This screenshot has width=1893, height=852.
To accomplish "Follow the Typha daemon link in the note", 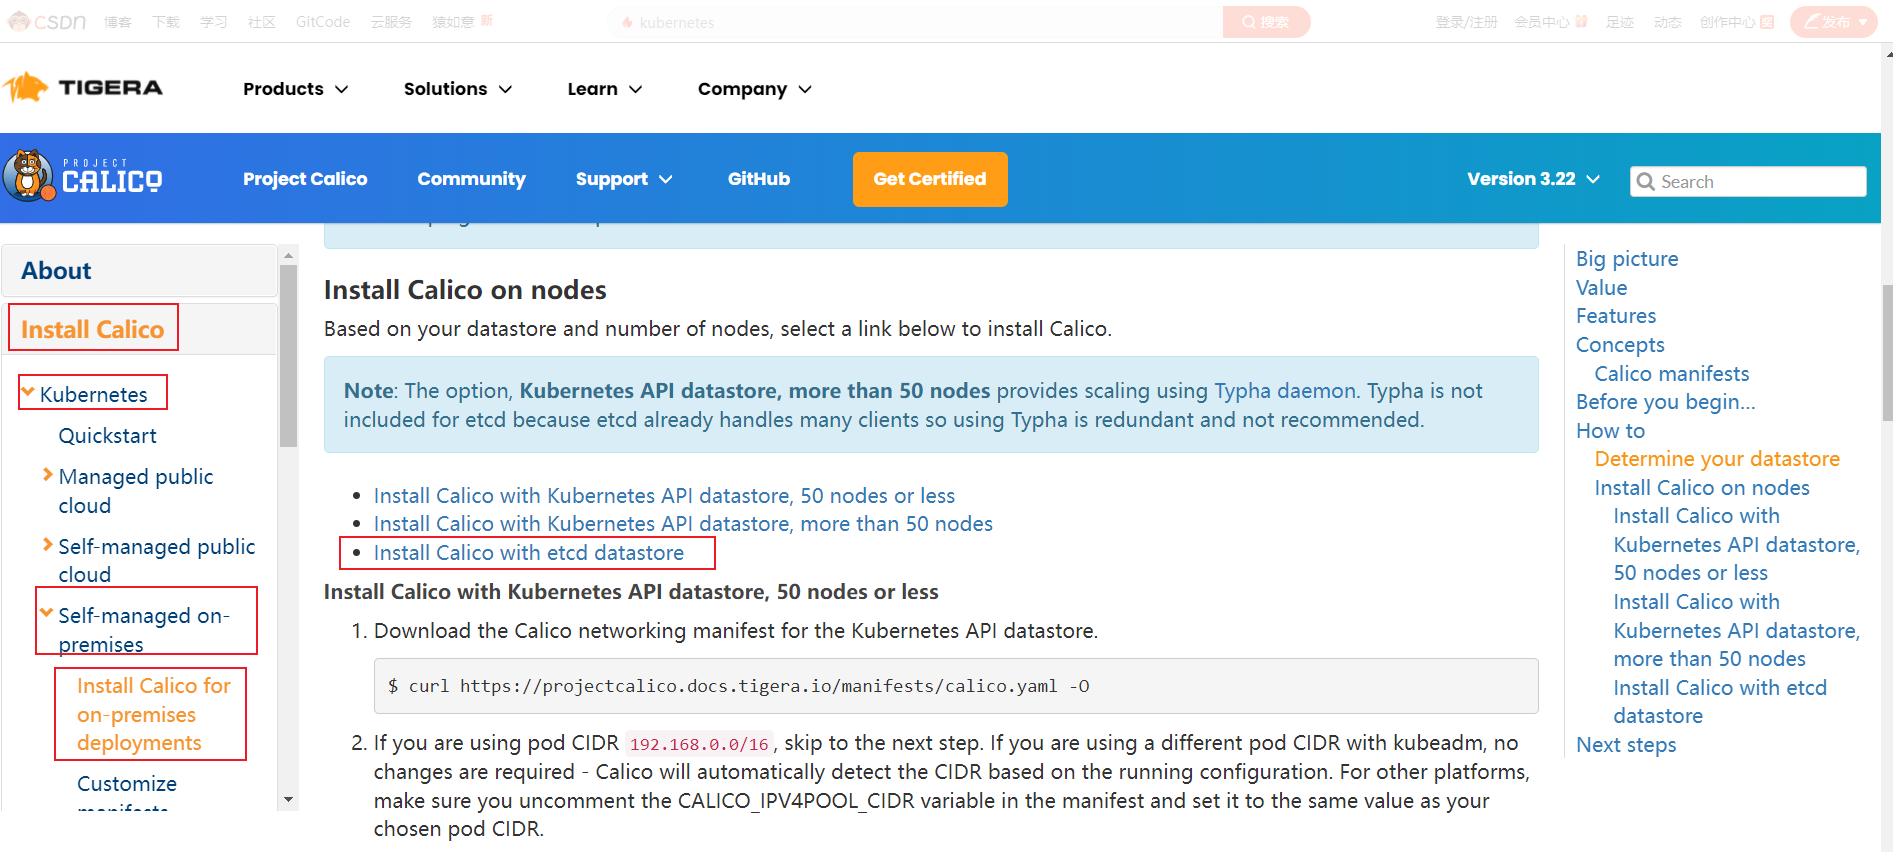I will coord(1286,391).
